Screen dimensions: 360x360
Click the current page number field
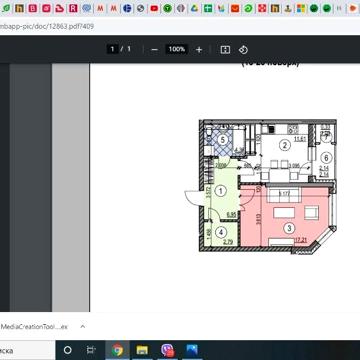pos(112,49)
